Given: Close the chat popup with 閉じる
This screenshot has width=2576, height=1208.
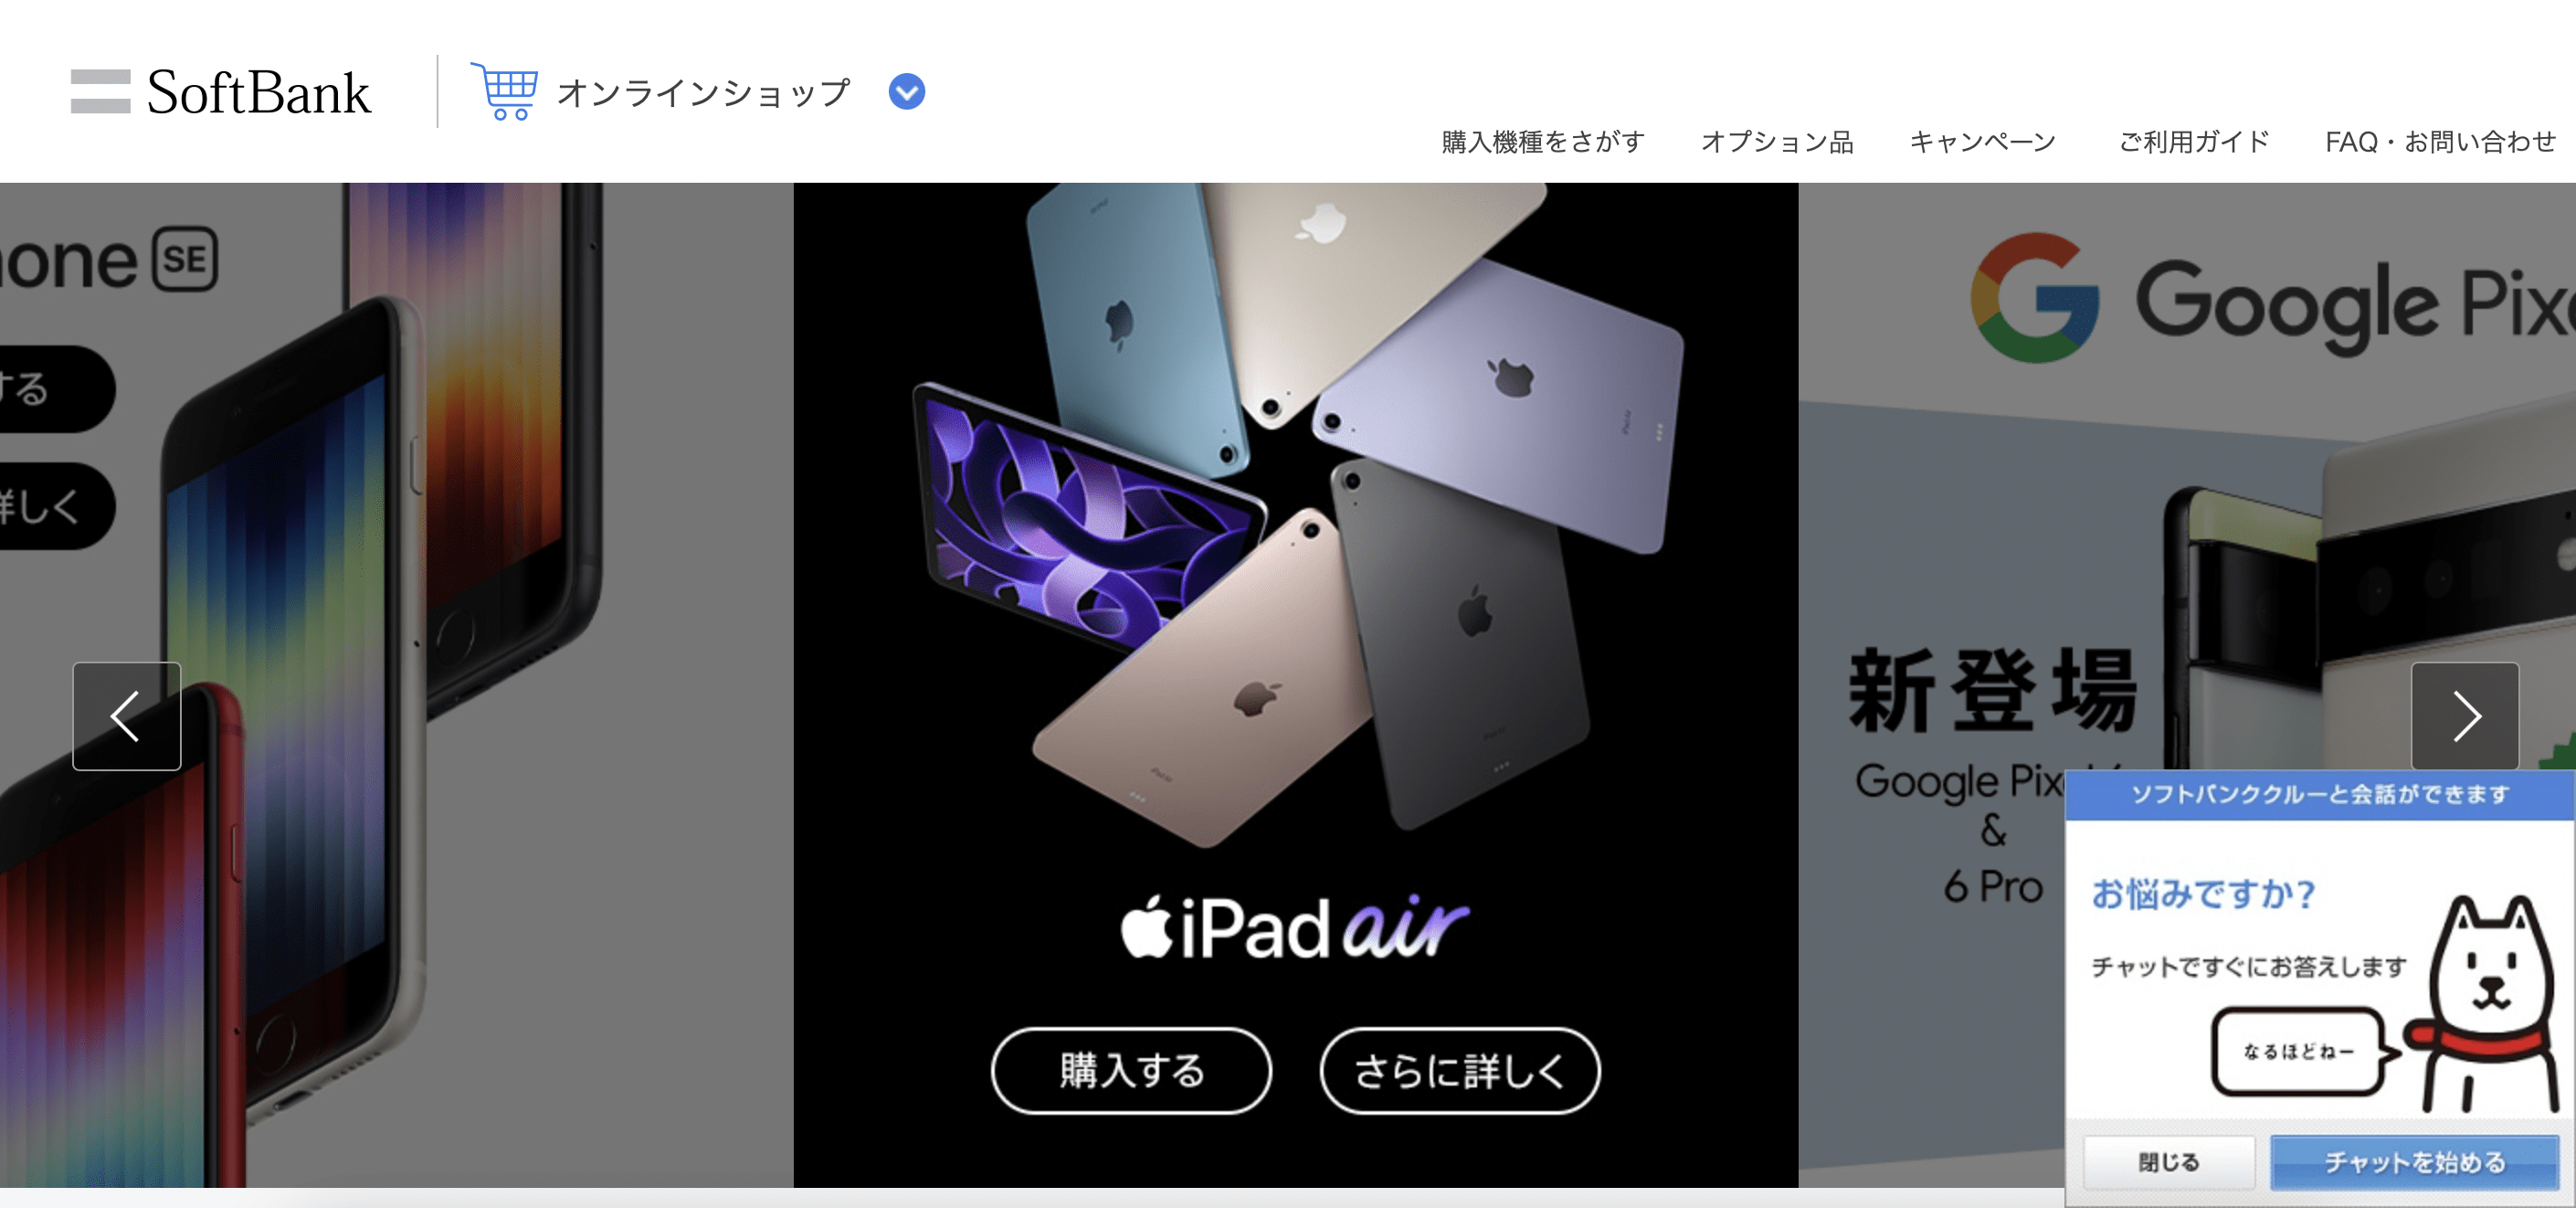Looking at the screenshot, I should click(2169, 1162).
